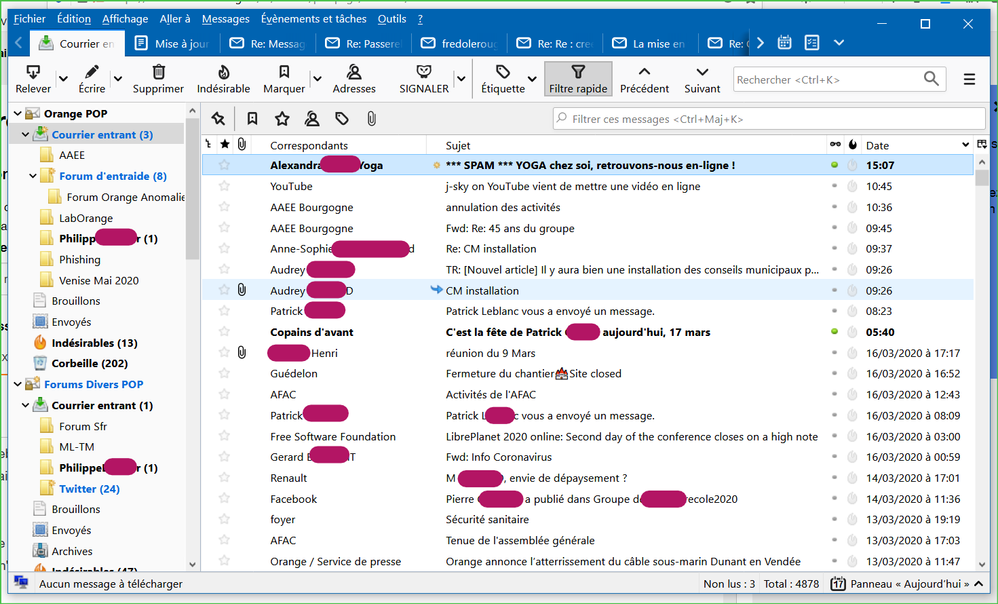Click the Marquer bookmark button
Screen dimensions: 998x604
(284, 80)
